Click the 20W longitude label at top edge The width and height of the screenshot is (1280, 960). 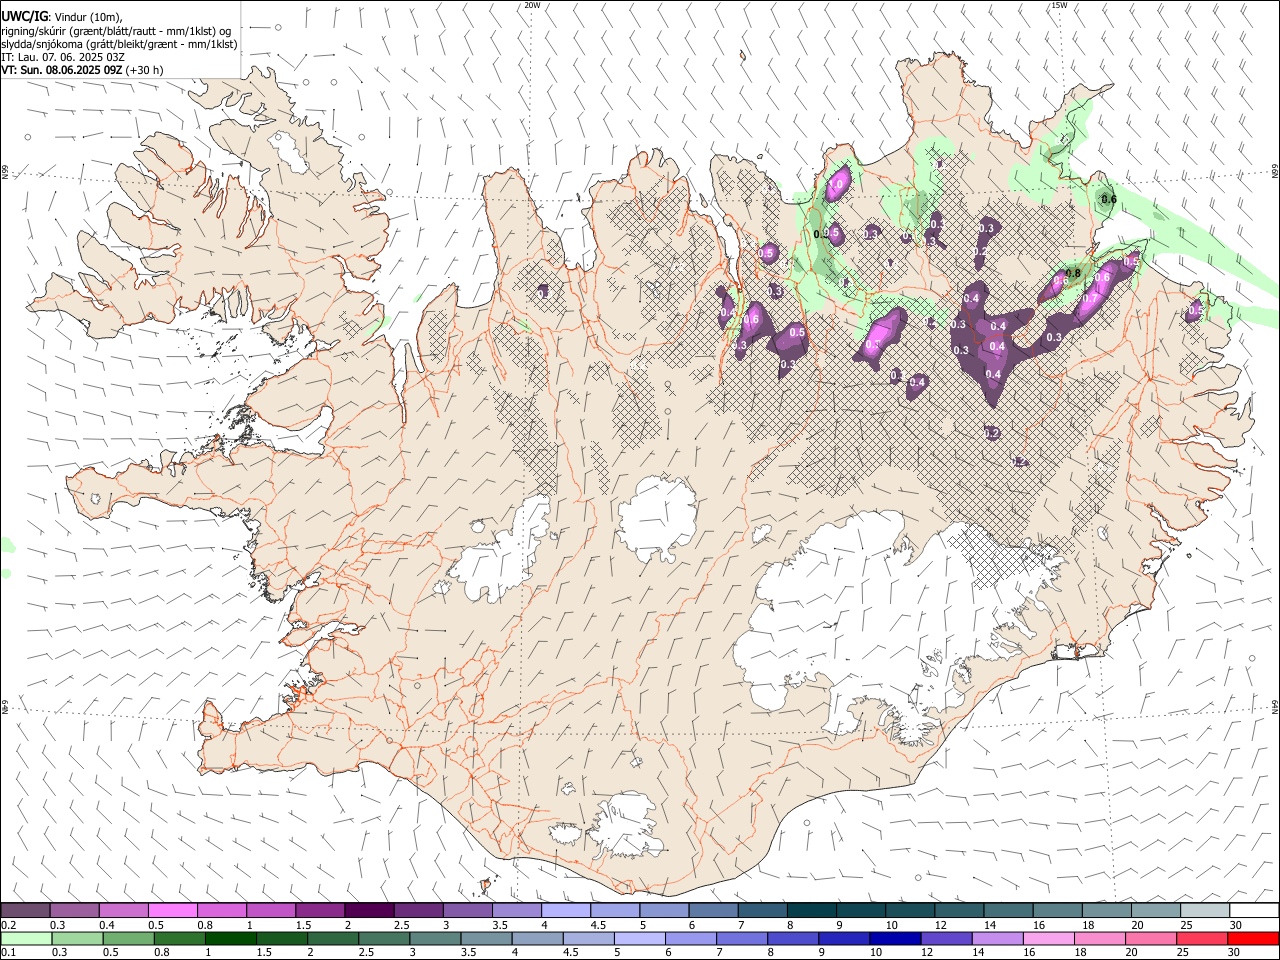(x=532, y=5)
